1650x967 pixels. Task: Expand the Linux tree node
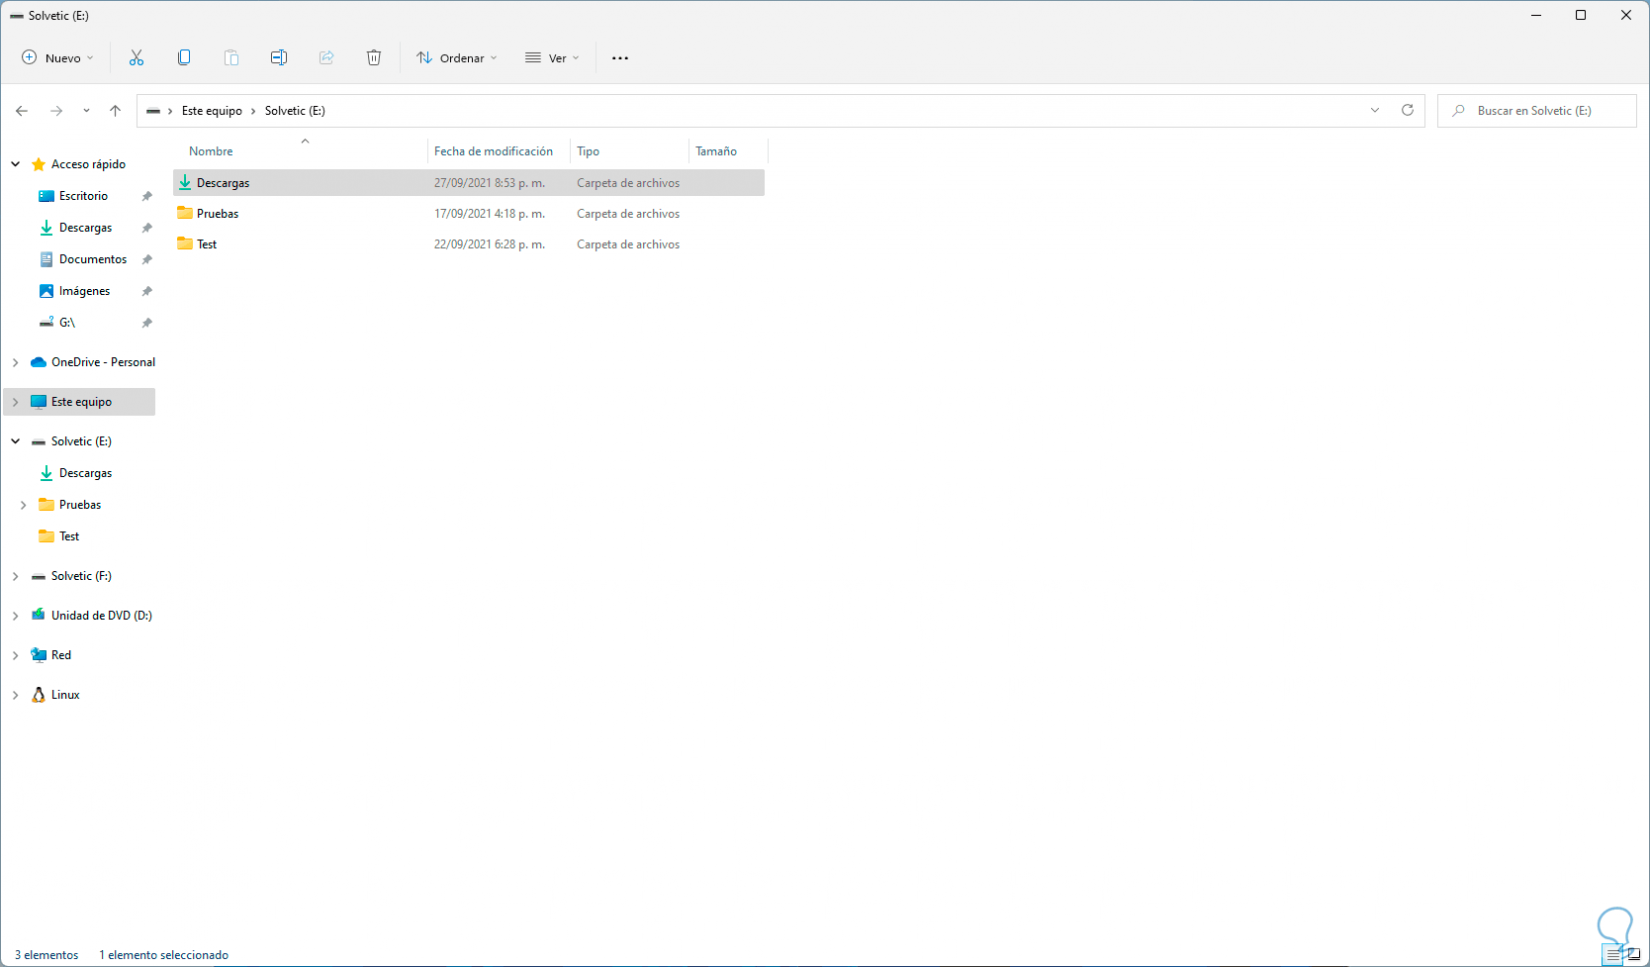coord(16,695)
